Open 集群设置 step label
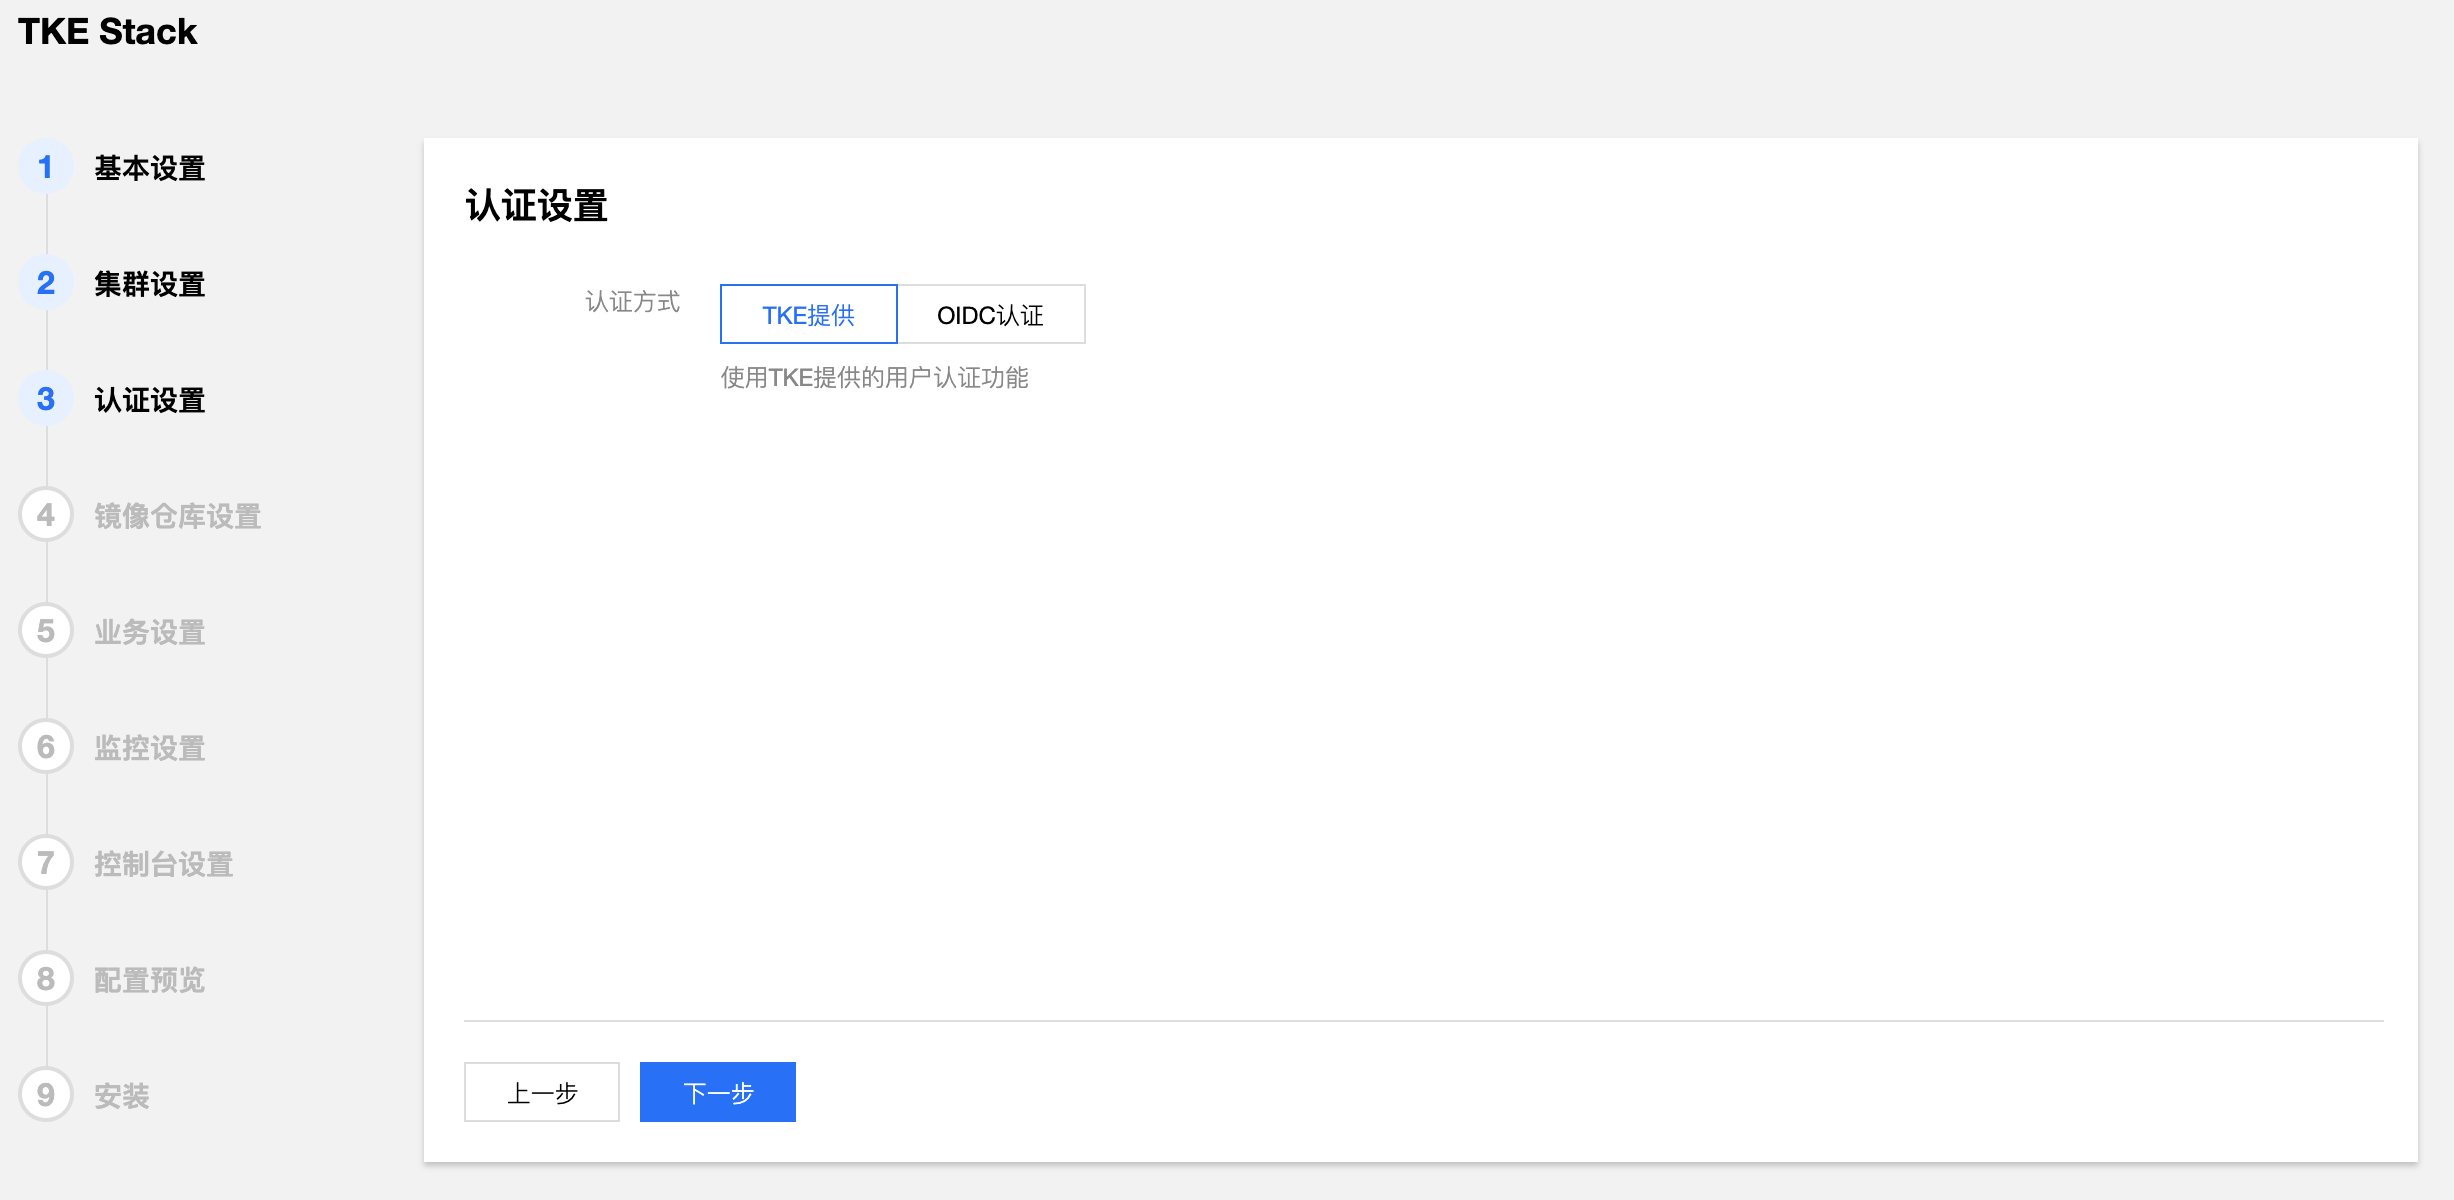This screenshot has width=2454, height=1200. [x=150, y=284]
